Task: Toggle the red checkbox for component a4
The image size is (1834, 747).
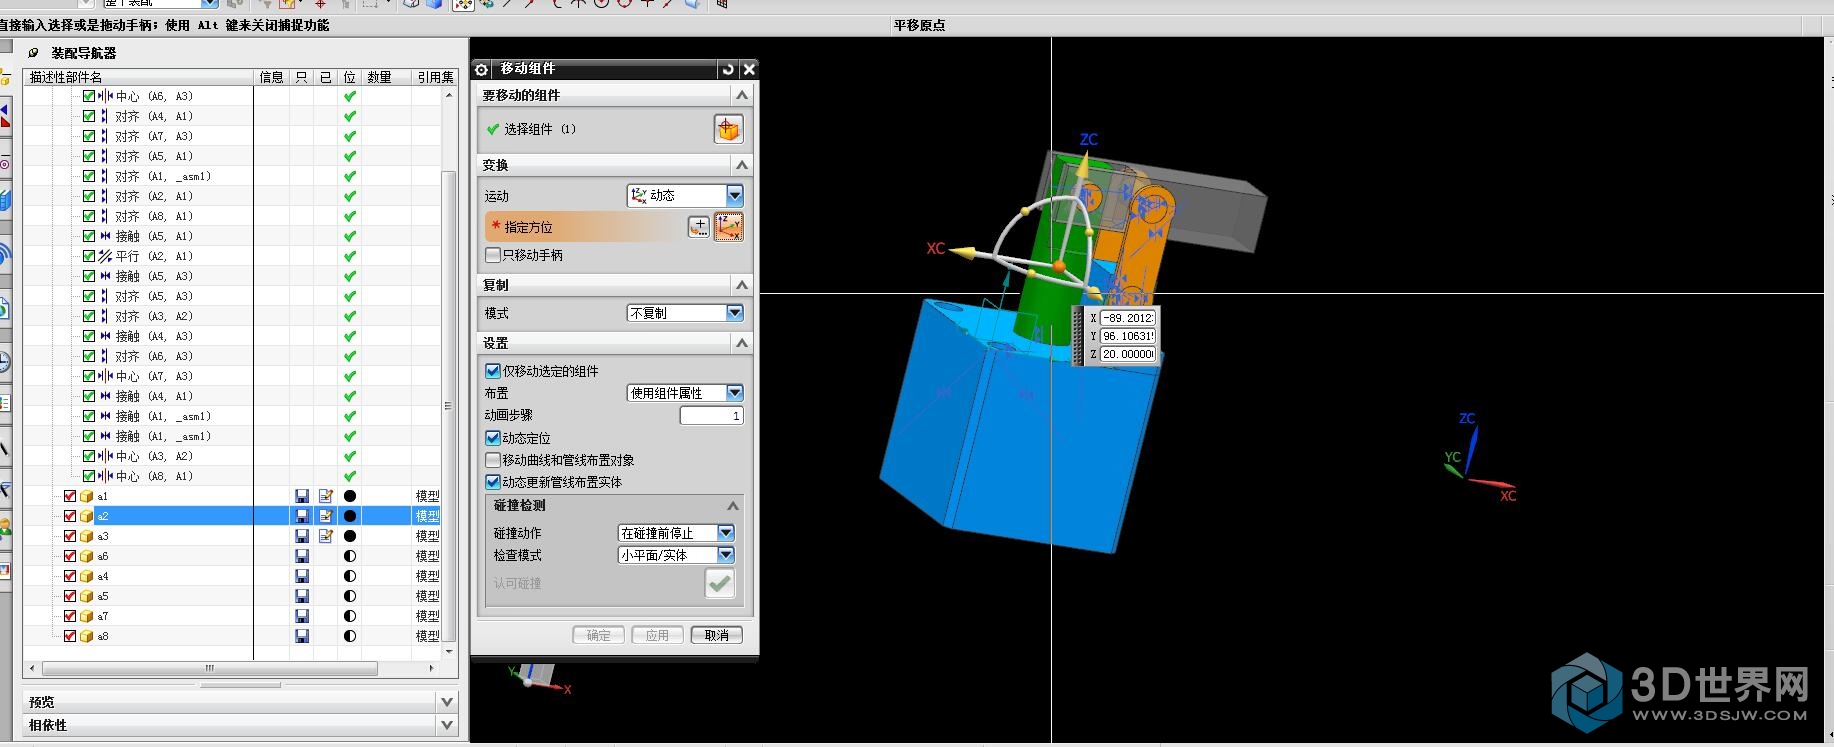Action: (x=70, y=576)
